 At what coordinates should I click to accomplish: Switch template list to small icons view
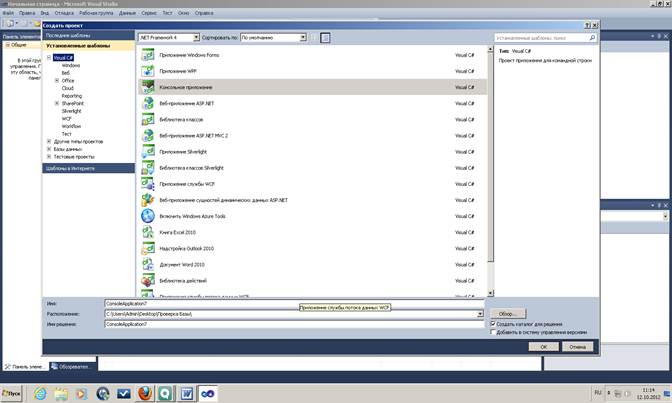coord(314,38)
